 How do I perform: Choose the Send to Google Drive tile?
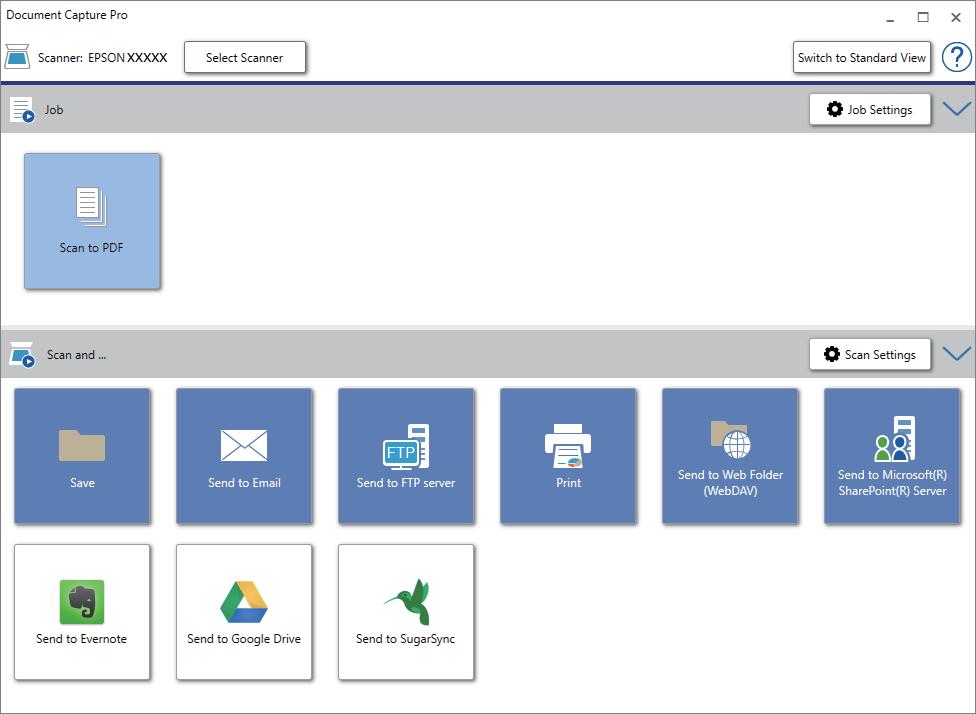[244, 612]
